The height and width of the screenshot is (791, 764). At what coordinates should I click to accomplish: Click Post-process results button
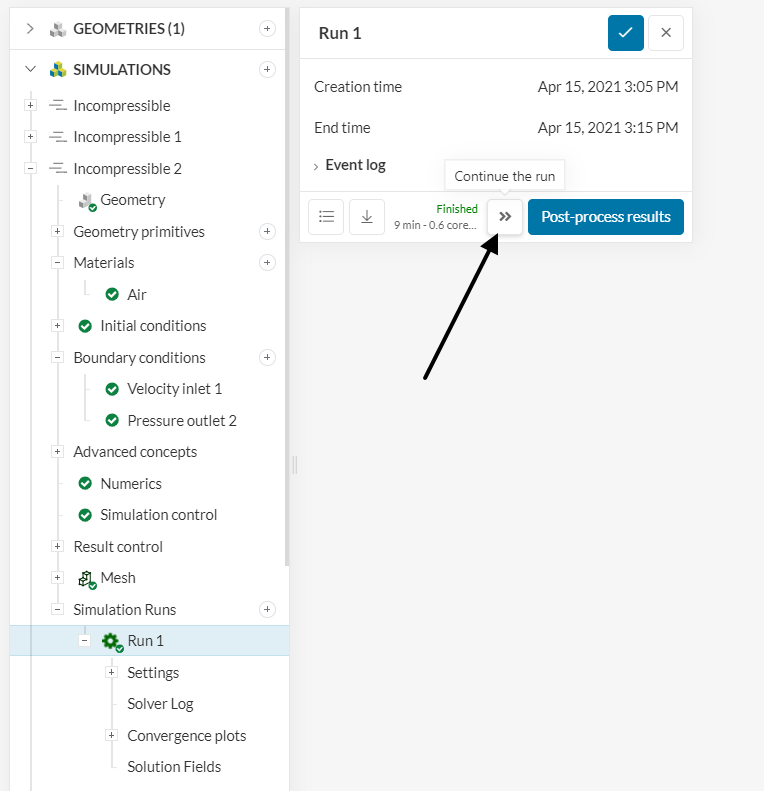click(605, 217)
